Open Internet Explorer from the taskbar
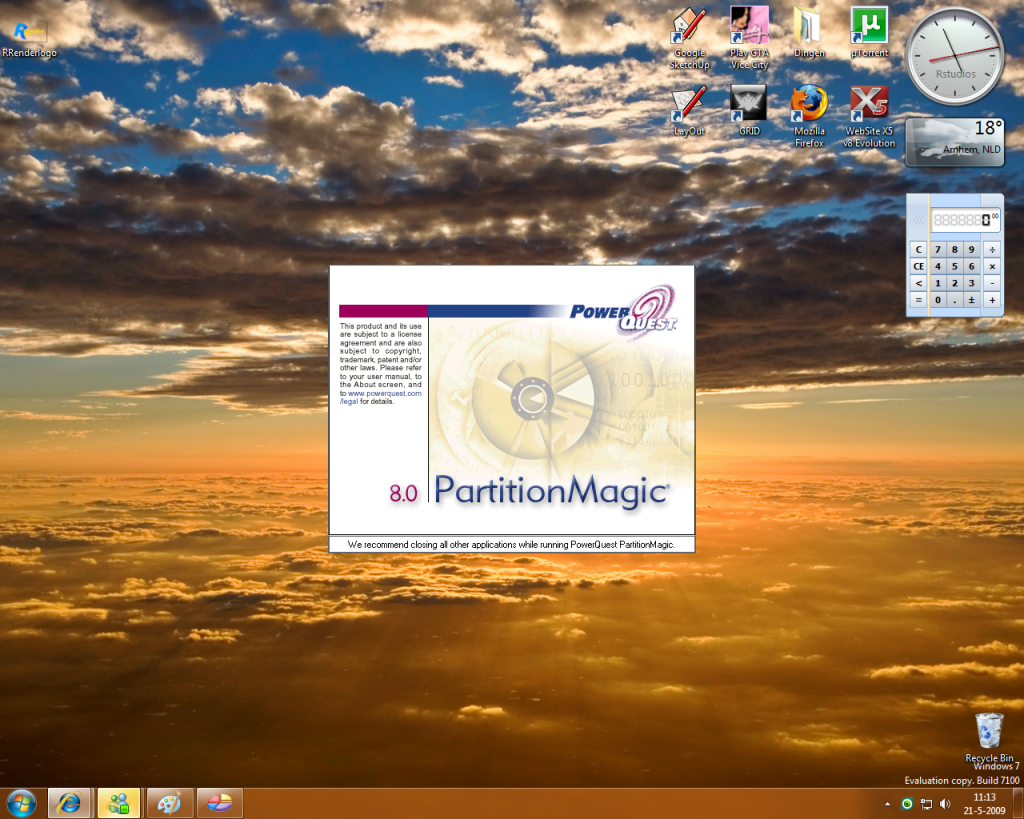This screenshot has height=819, width=1024. pos(69,803)
